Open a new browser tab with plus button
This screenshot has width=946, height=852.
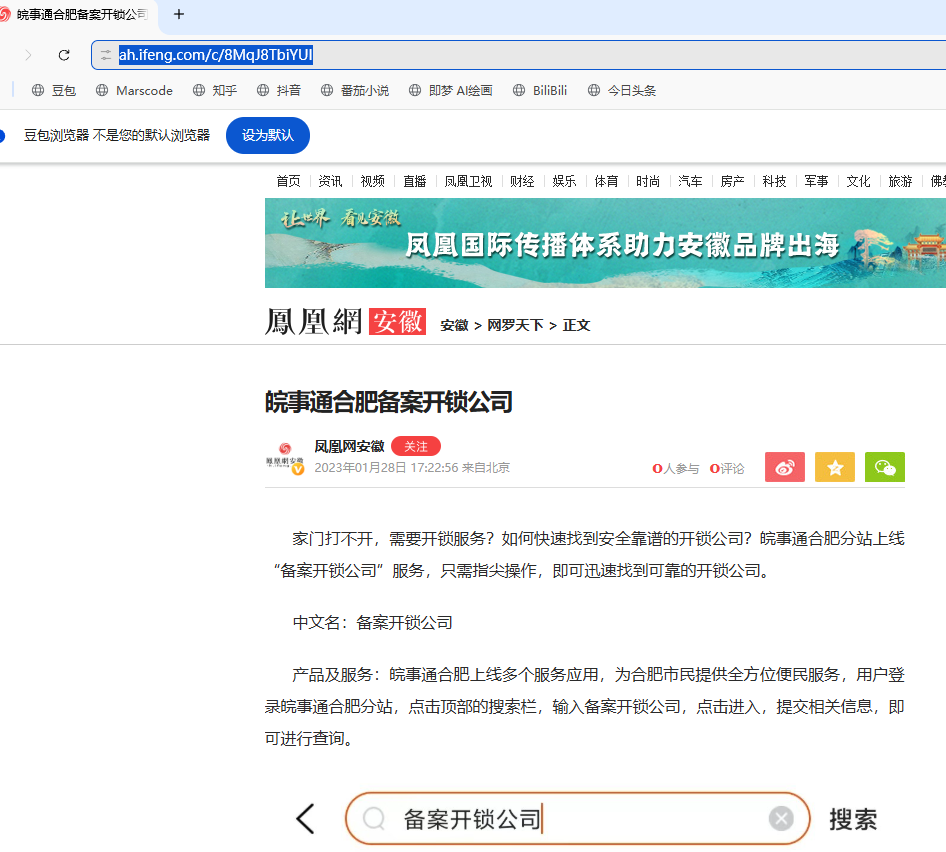tap(179, 14)
